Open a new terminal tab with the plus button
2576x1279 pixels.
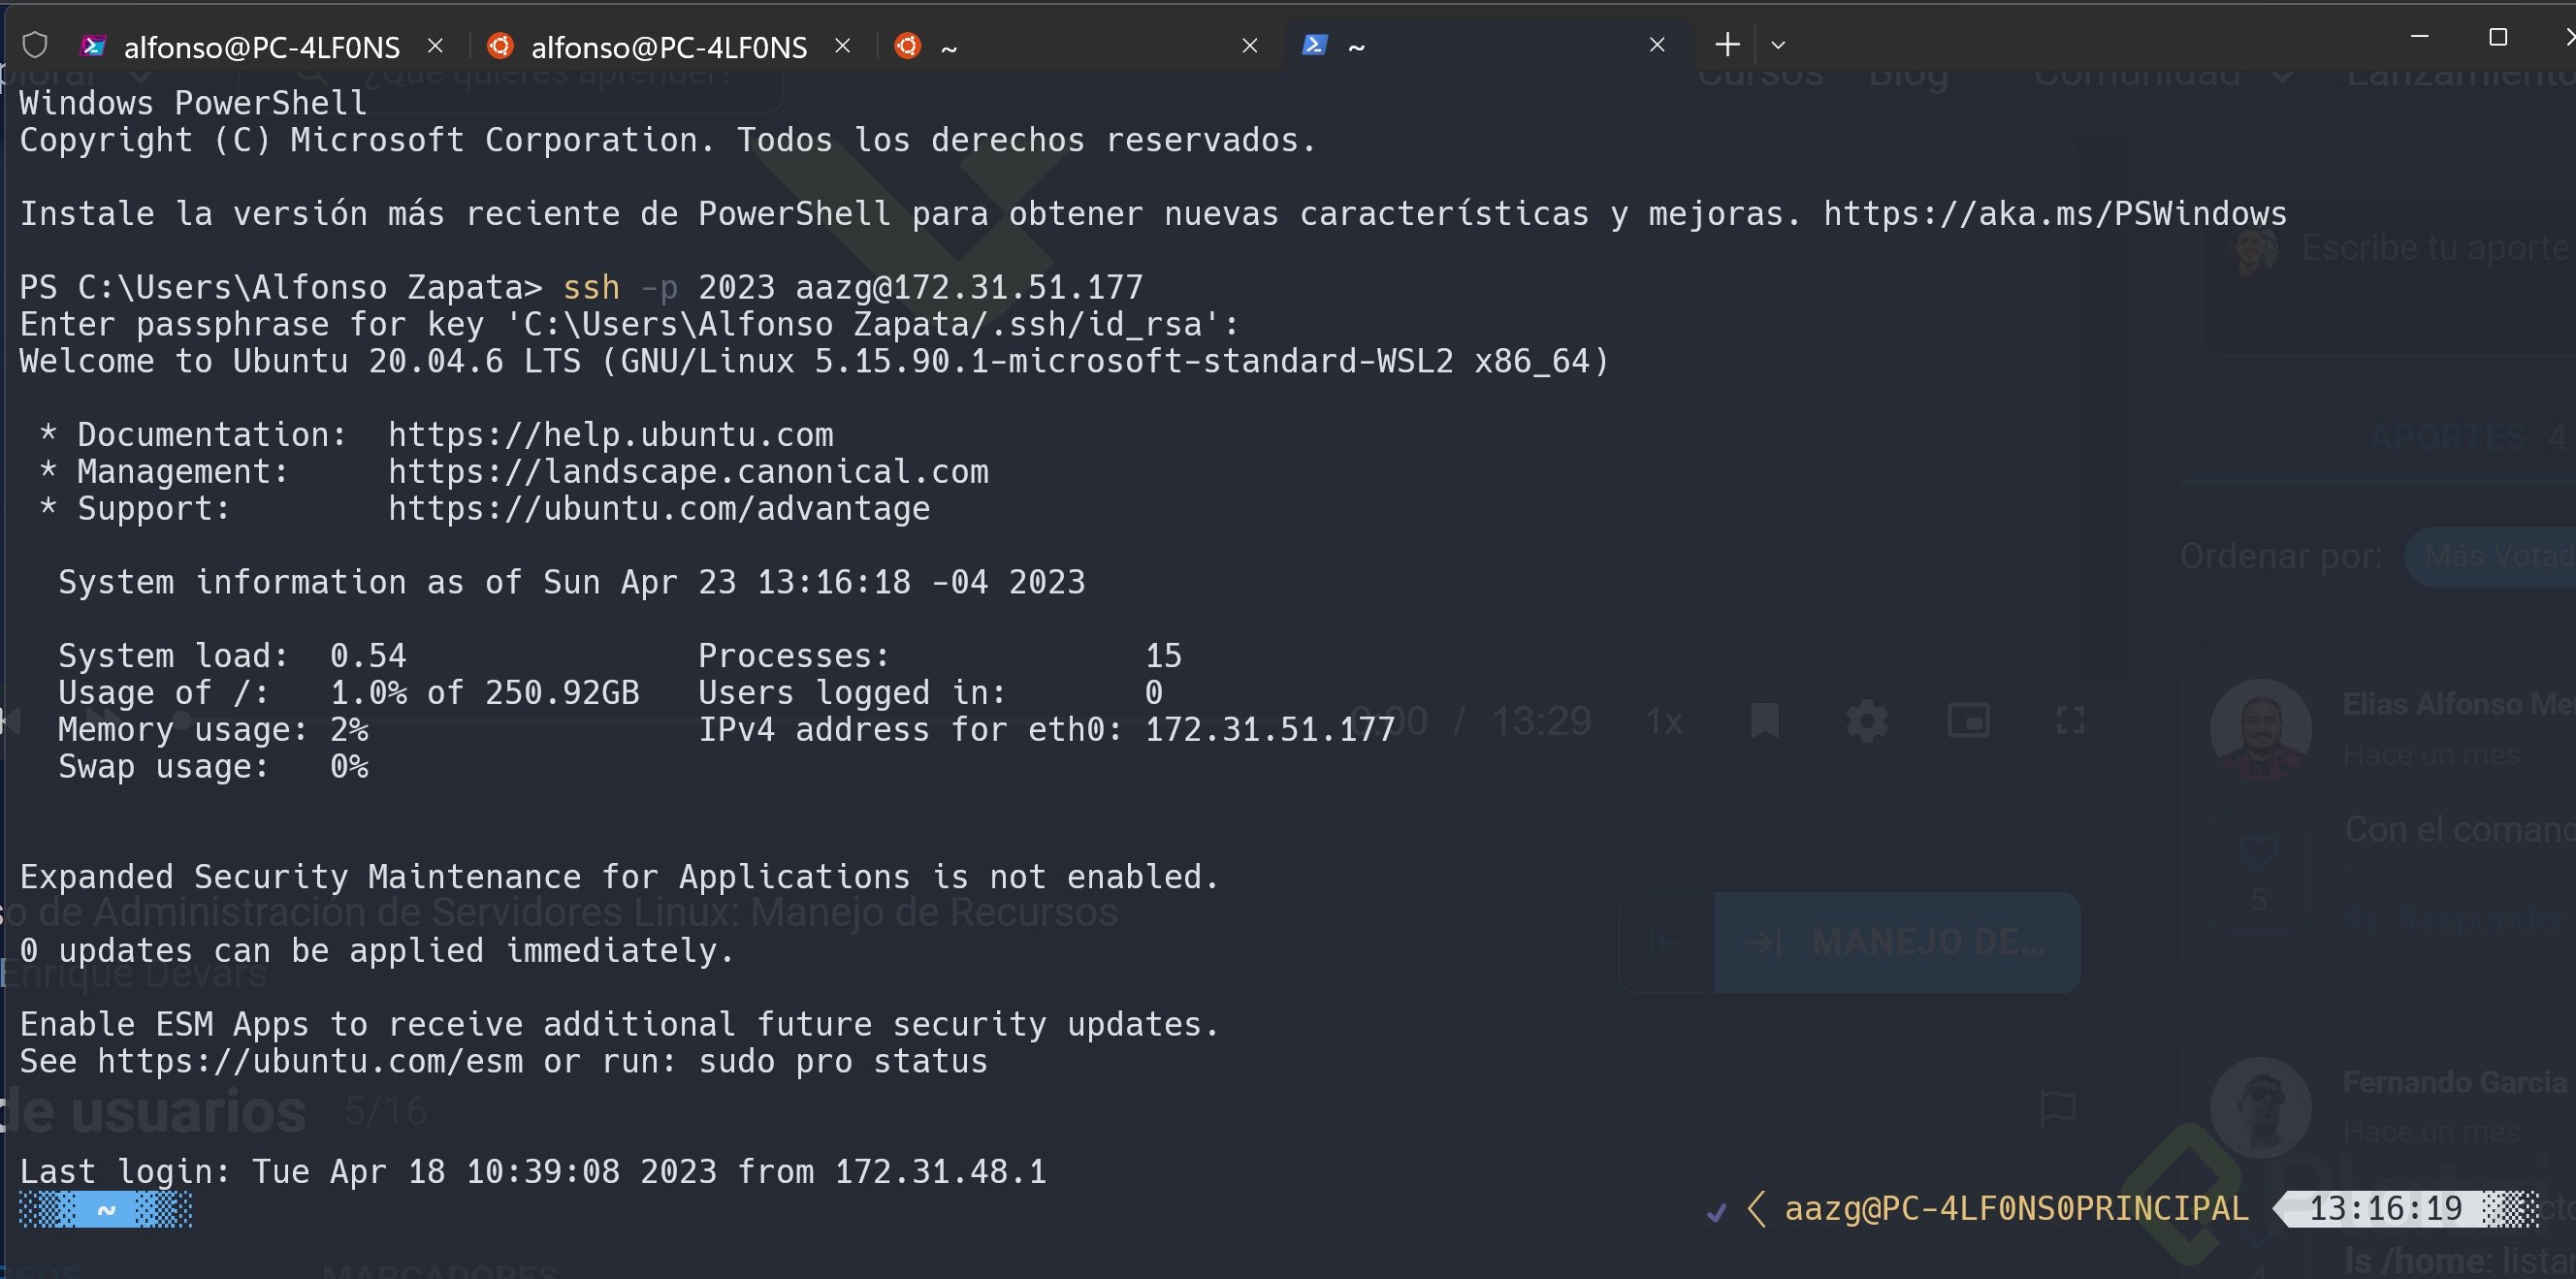tap(1727, 45)
